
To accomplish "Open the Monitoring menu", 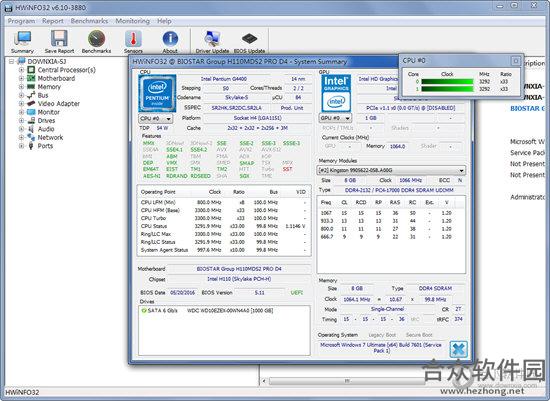I will (133, 21).
